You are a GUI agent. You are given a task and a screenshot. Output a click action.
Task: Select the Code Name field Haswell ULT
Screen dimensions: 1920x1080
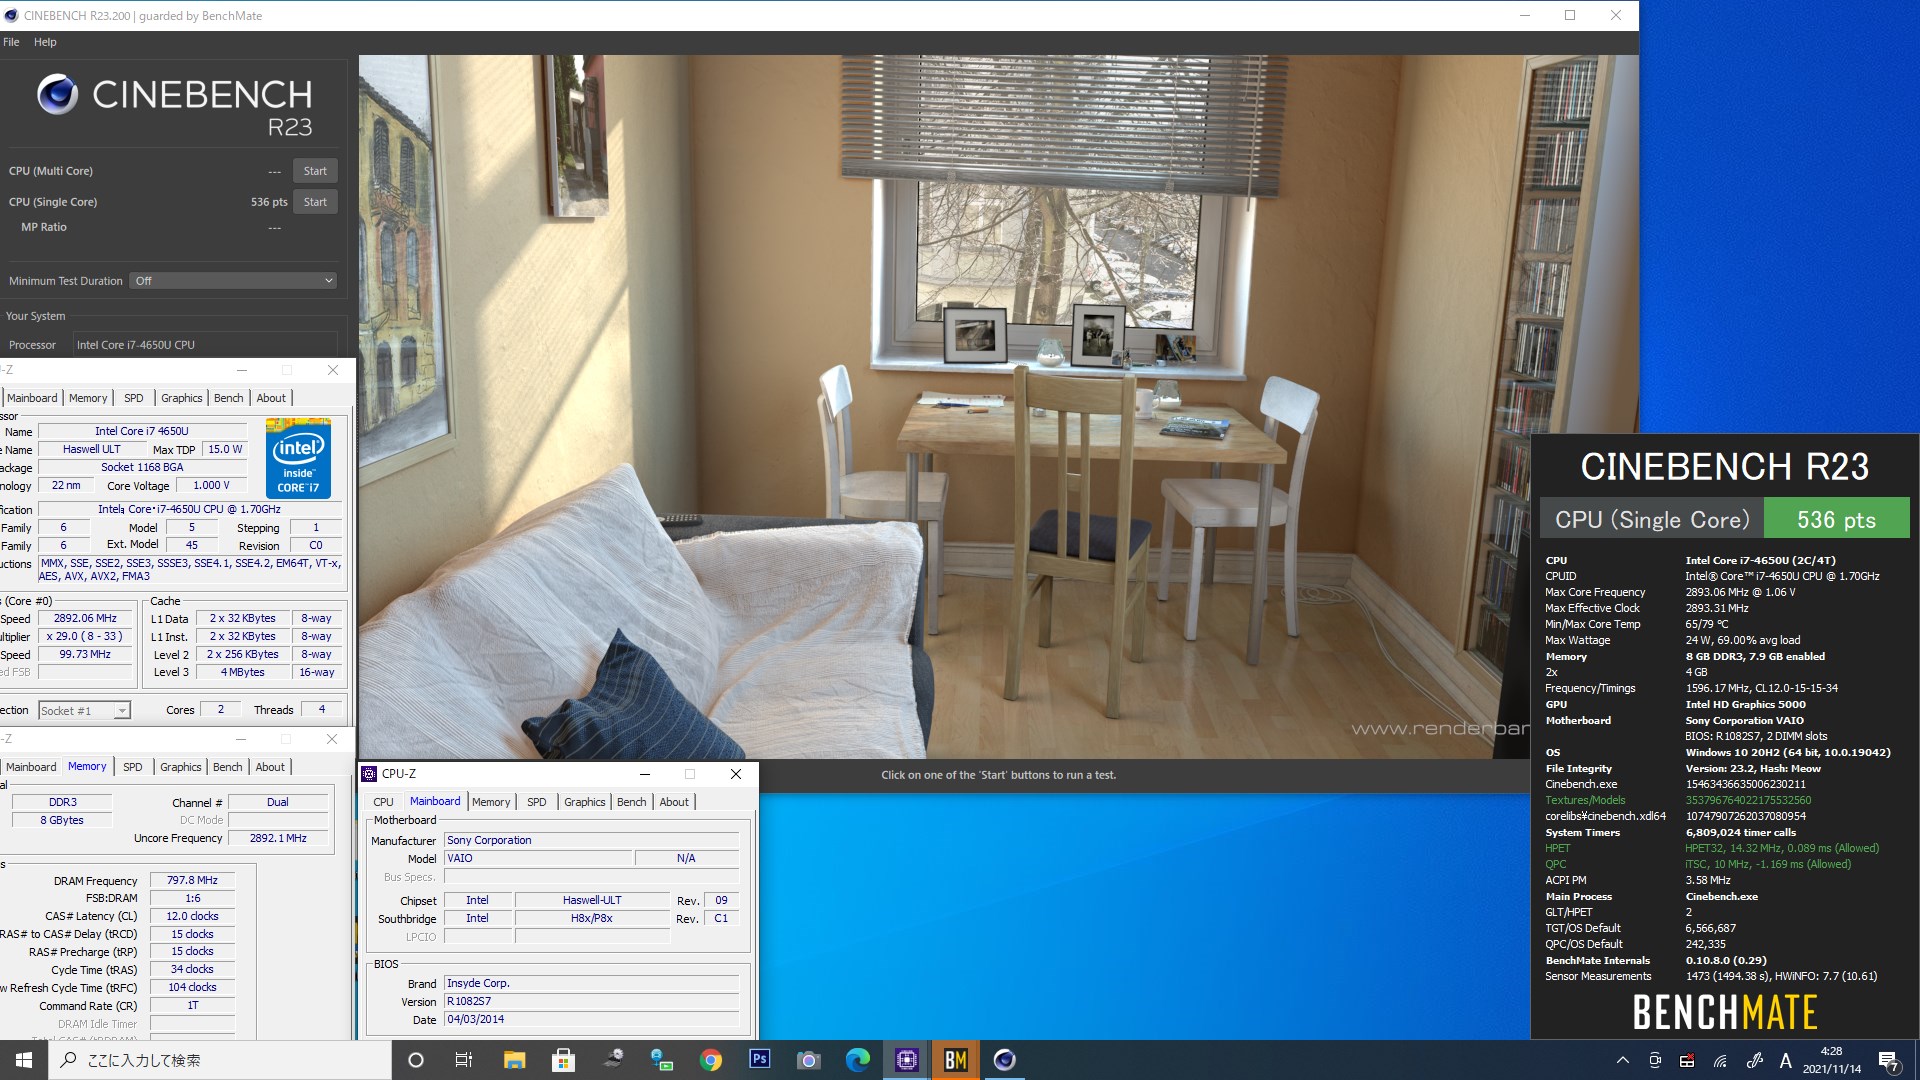click(91, 450)
